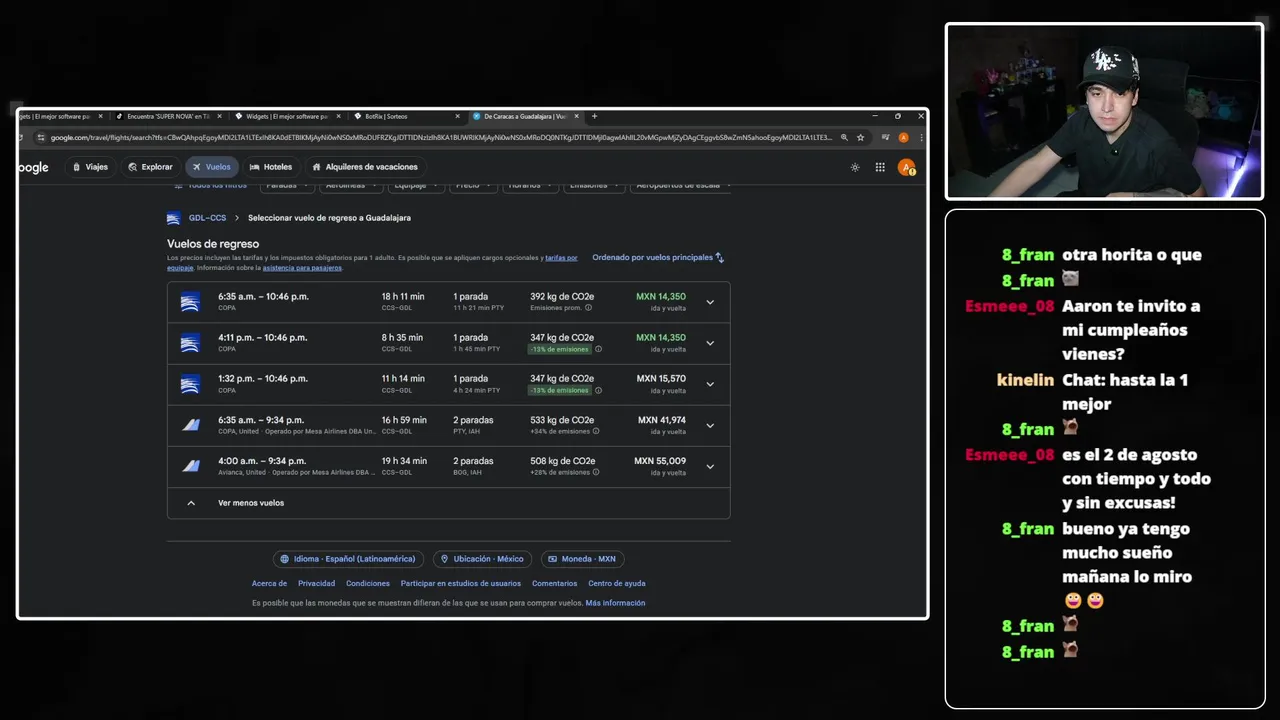This screenshot has width=1280, height=720.
Task: Open the Google account avatar
Action: [x=906, y=167]
